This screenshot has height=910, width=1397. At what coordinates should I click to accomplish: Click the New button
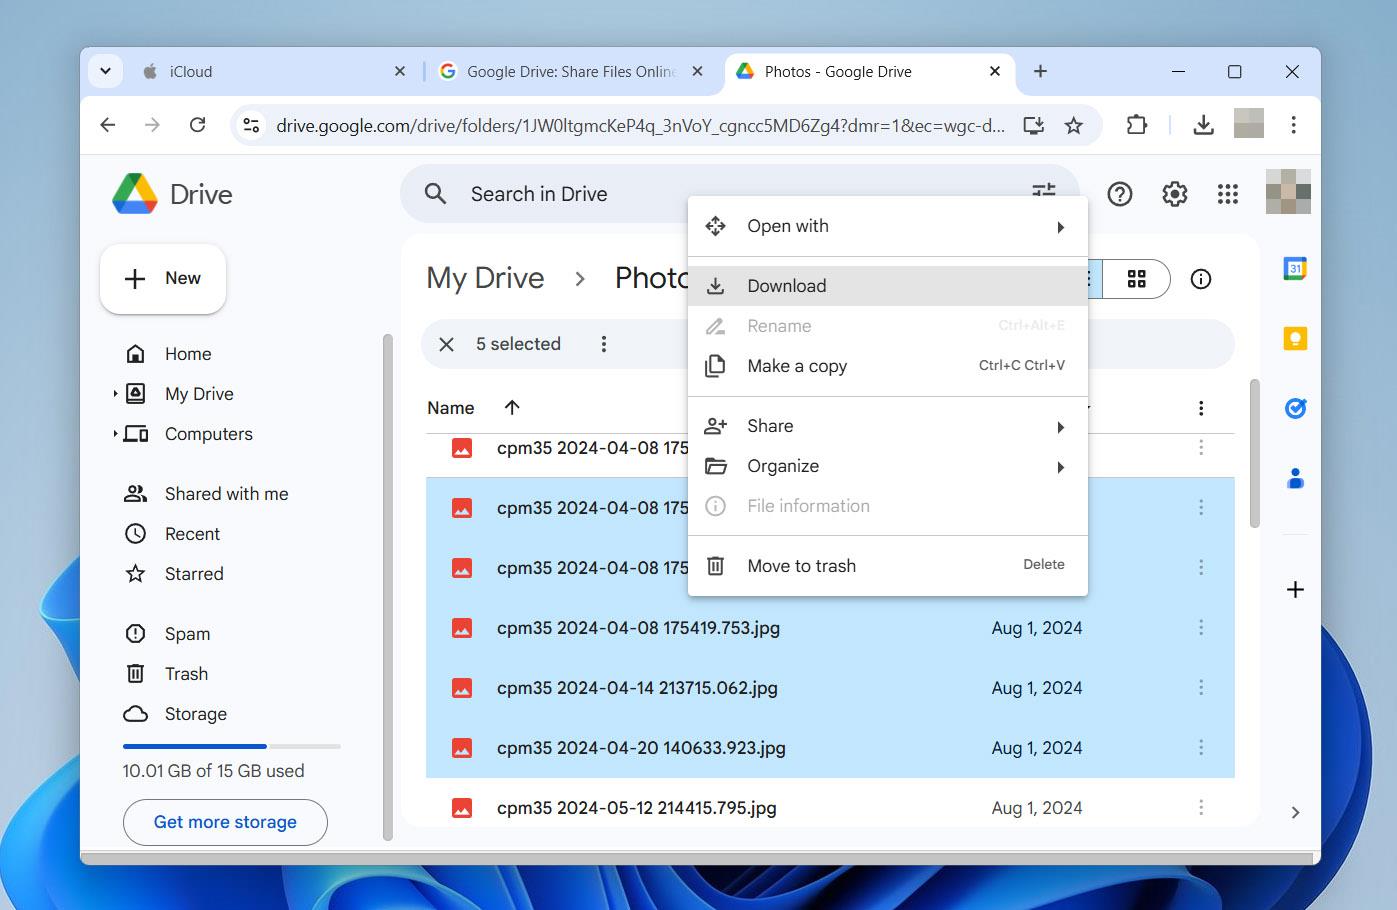163,278
